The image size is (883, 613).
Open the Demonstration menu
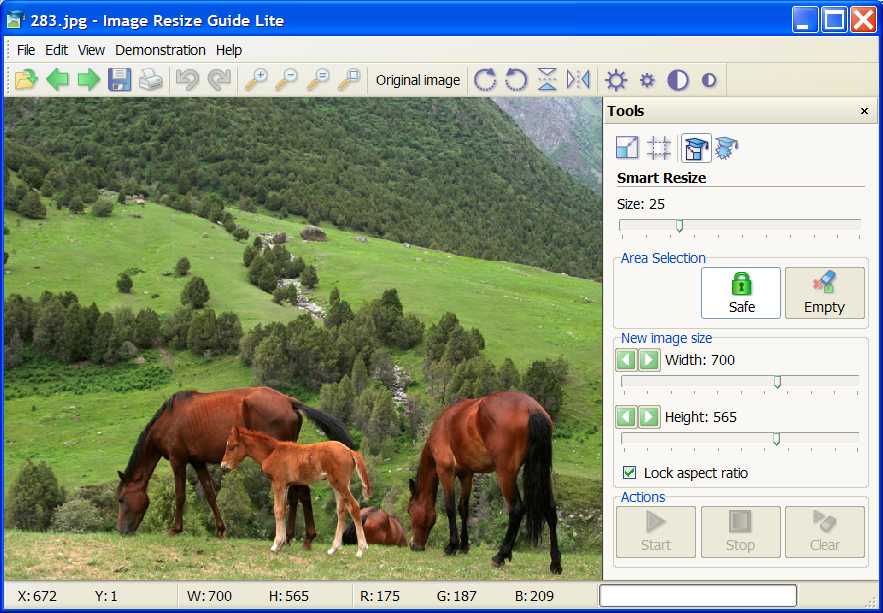point(160,50)
